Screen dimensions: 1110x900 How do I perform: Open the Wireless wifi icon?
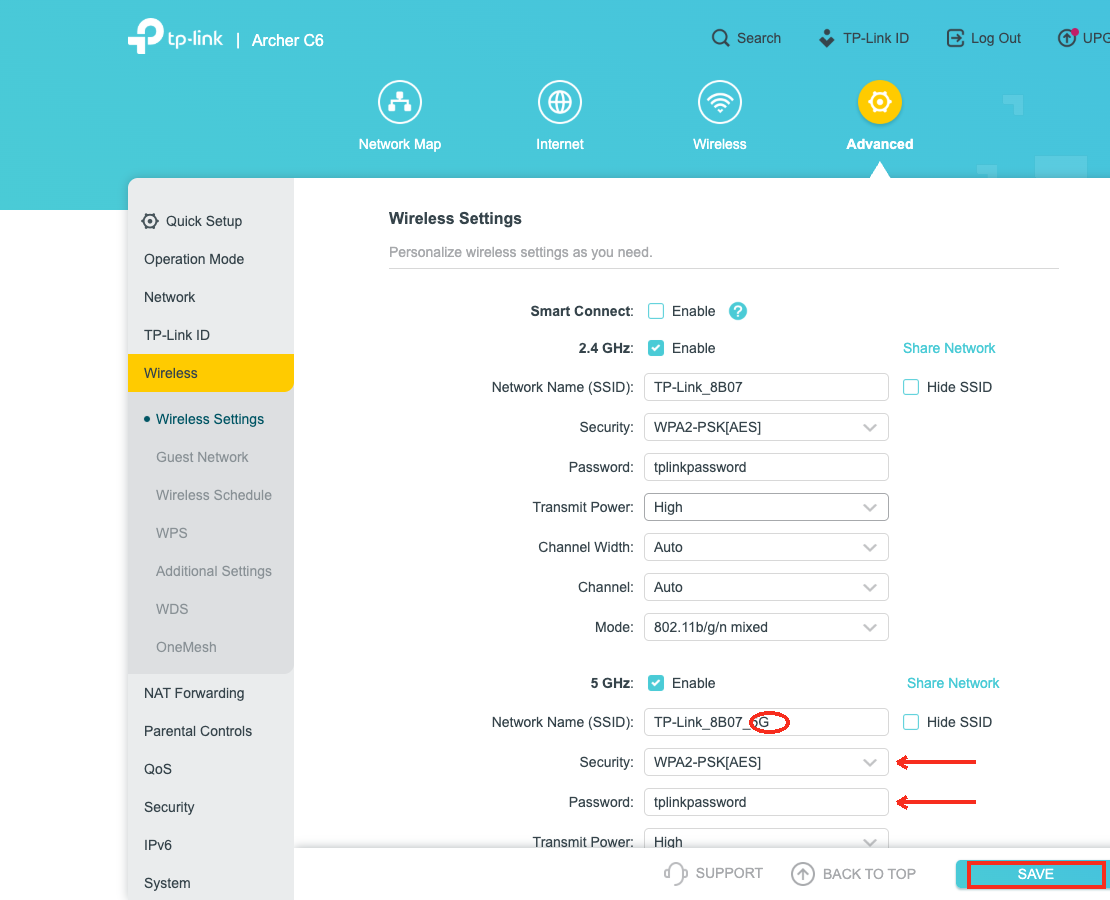[x=720, y=102]
